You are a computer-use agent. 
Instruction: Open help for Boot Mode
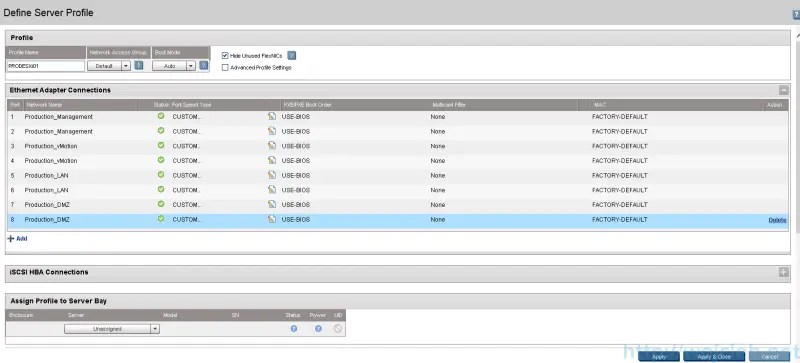click(204, 65)
